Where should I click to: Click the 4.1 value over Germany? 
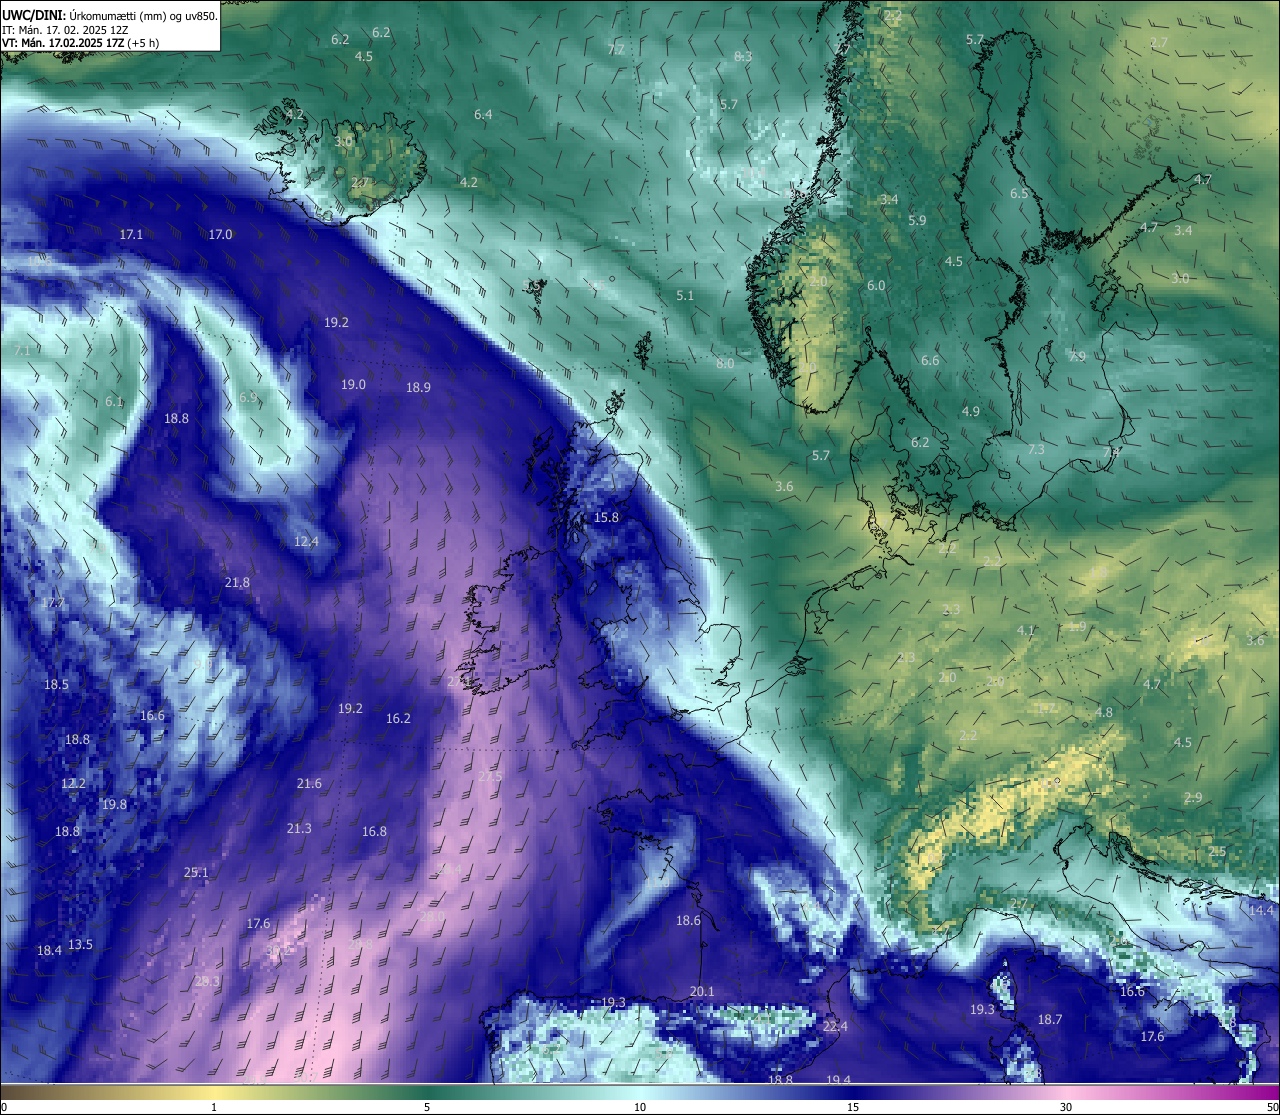(1026, 630)
